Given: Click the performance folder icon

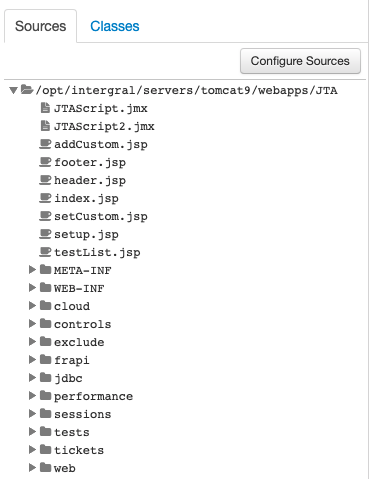Looking at the screenshot, I should pos(45,395).
